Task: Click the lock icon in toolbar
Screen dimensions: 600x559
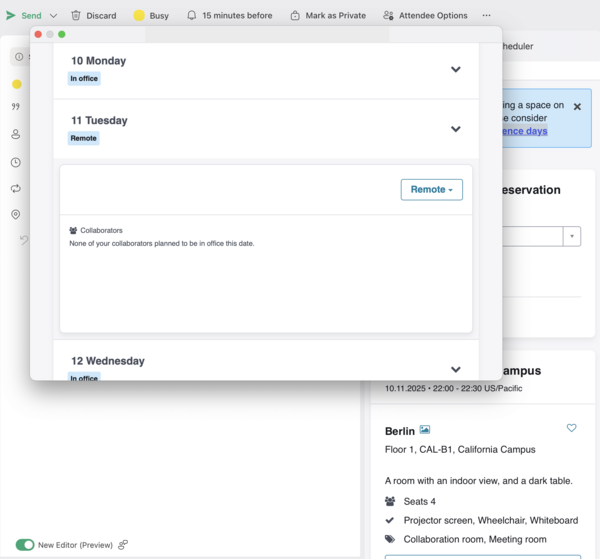Action: (x=295, y=16)
